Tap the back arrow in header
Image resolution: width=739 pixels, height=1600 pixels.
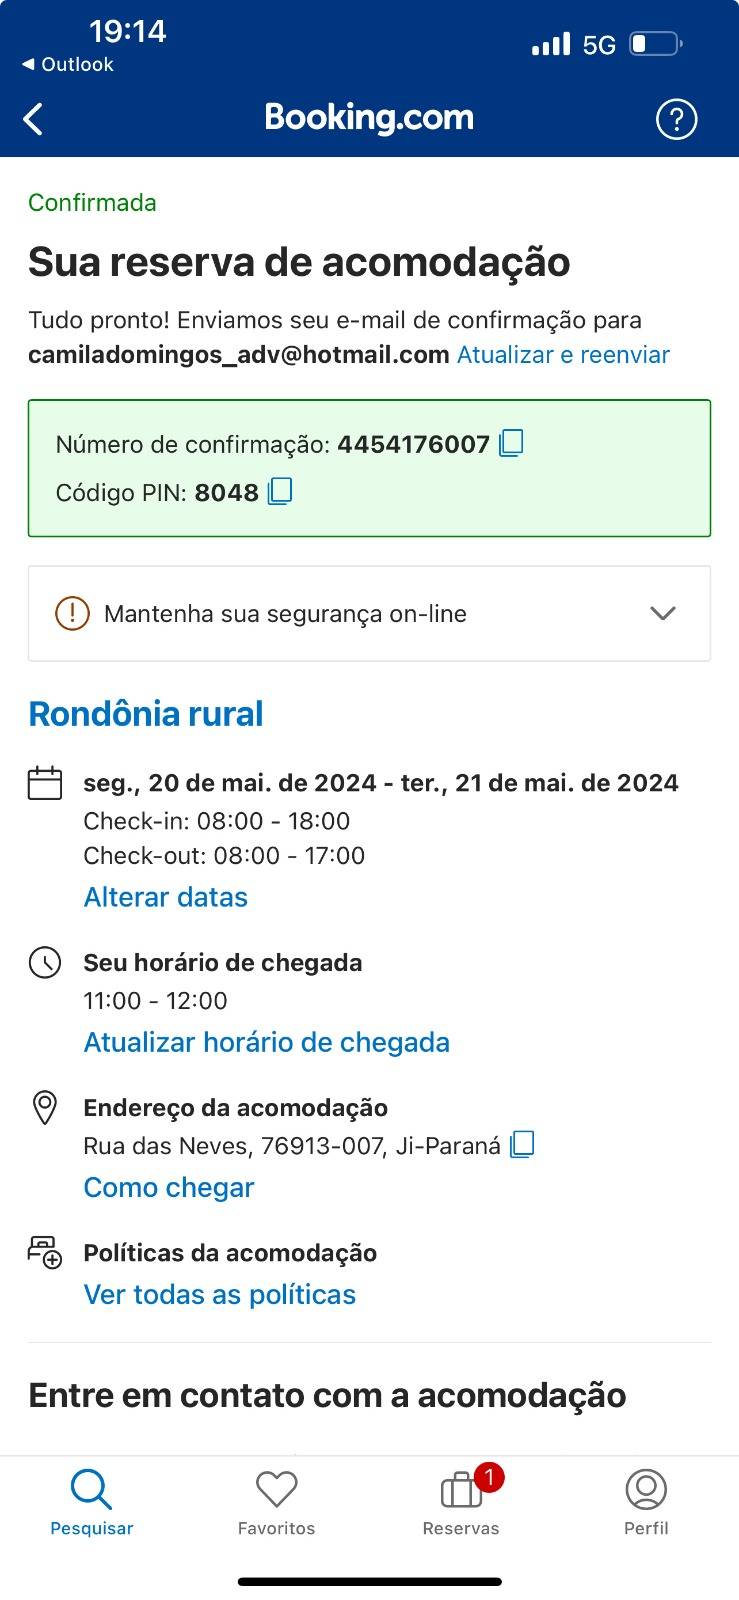click(33, 119)
